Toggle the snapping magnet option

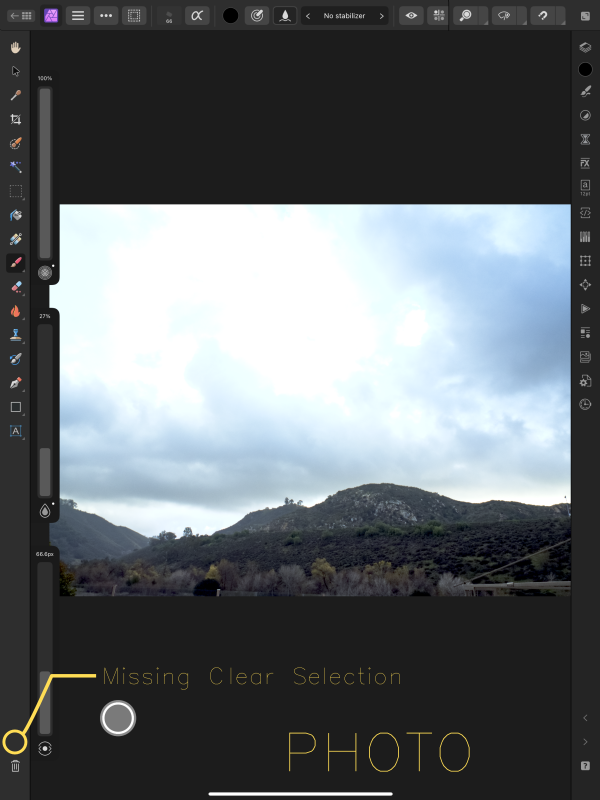coord(543,16)
